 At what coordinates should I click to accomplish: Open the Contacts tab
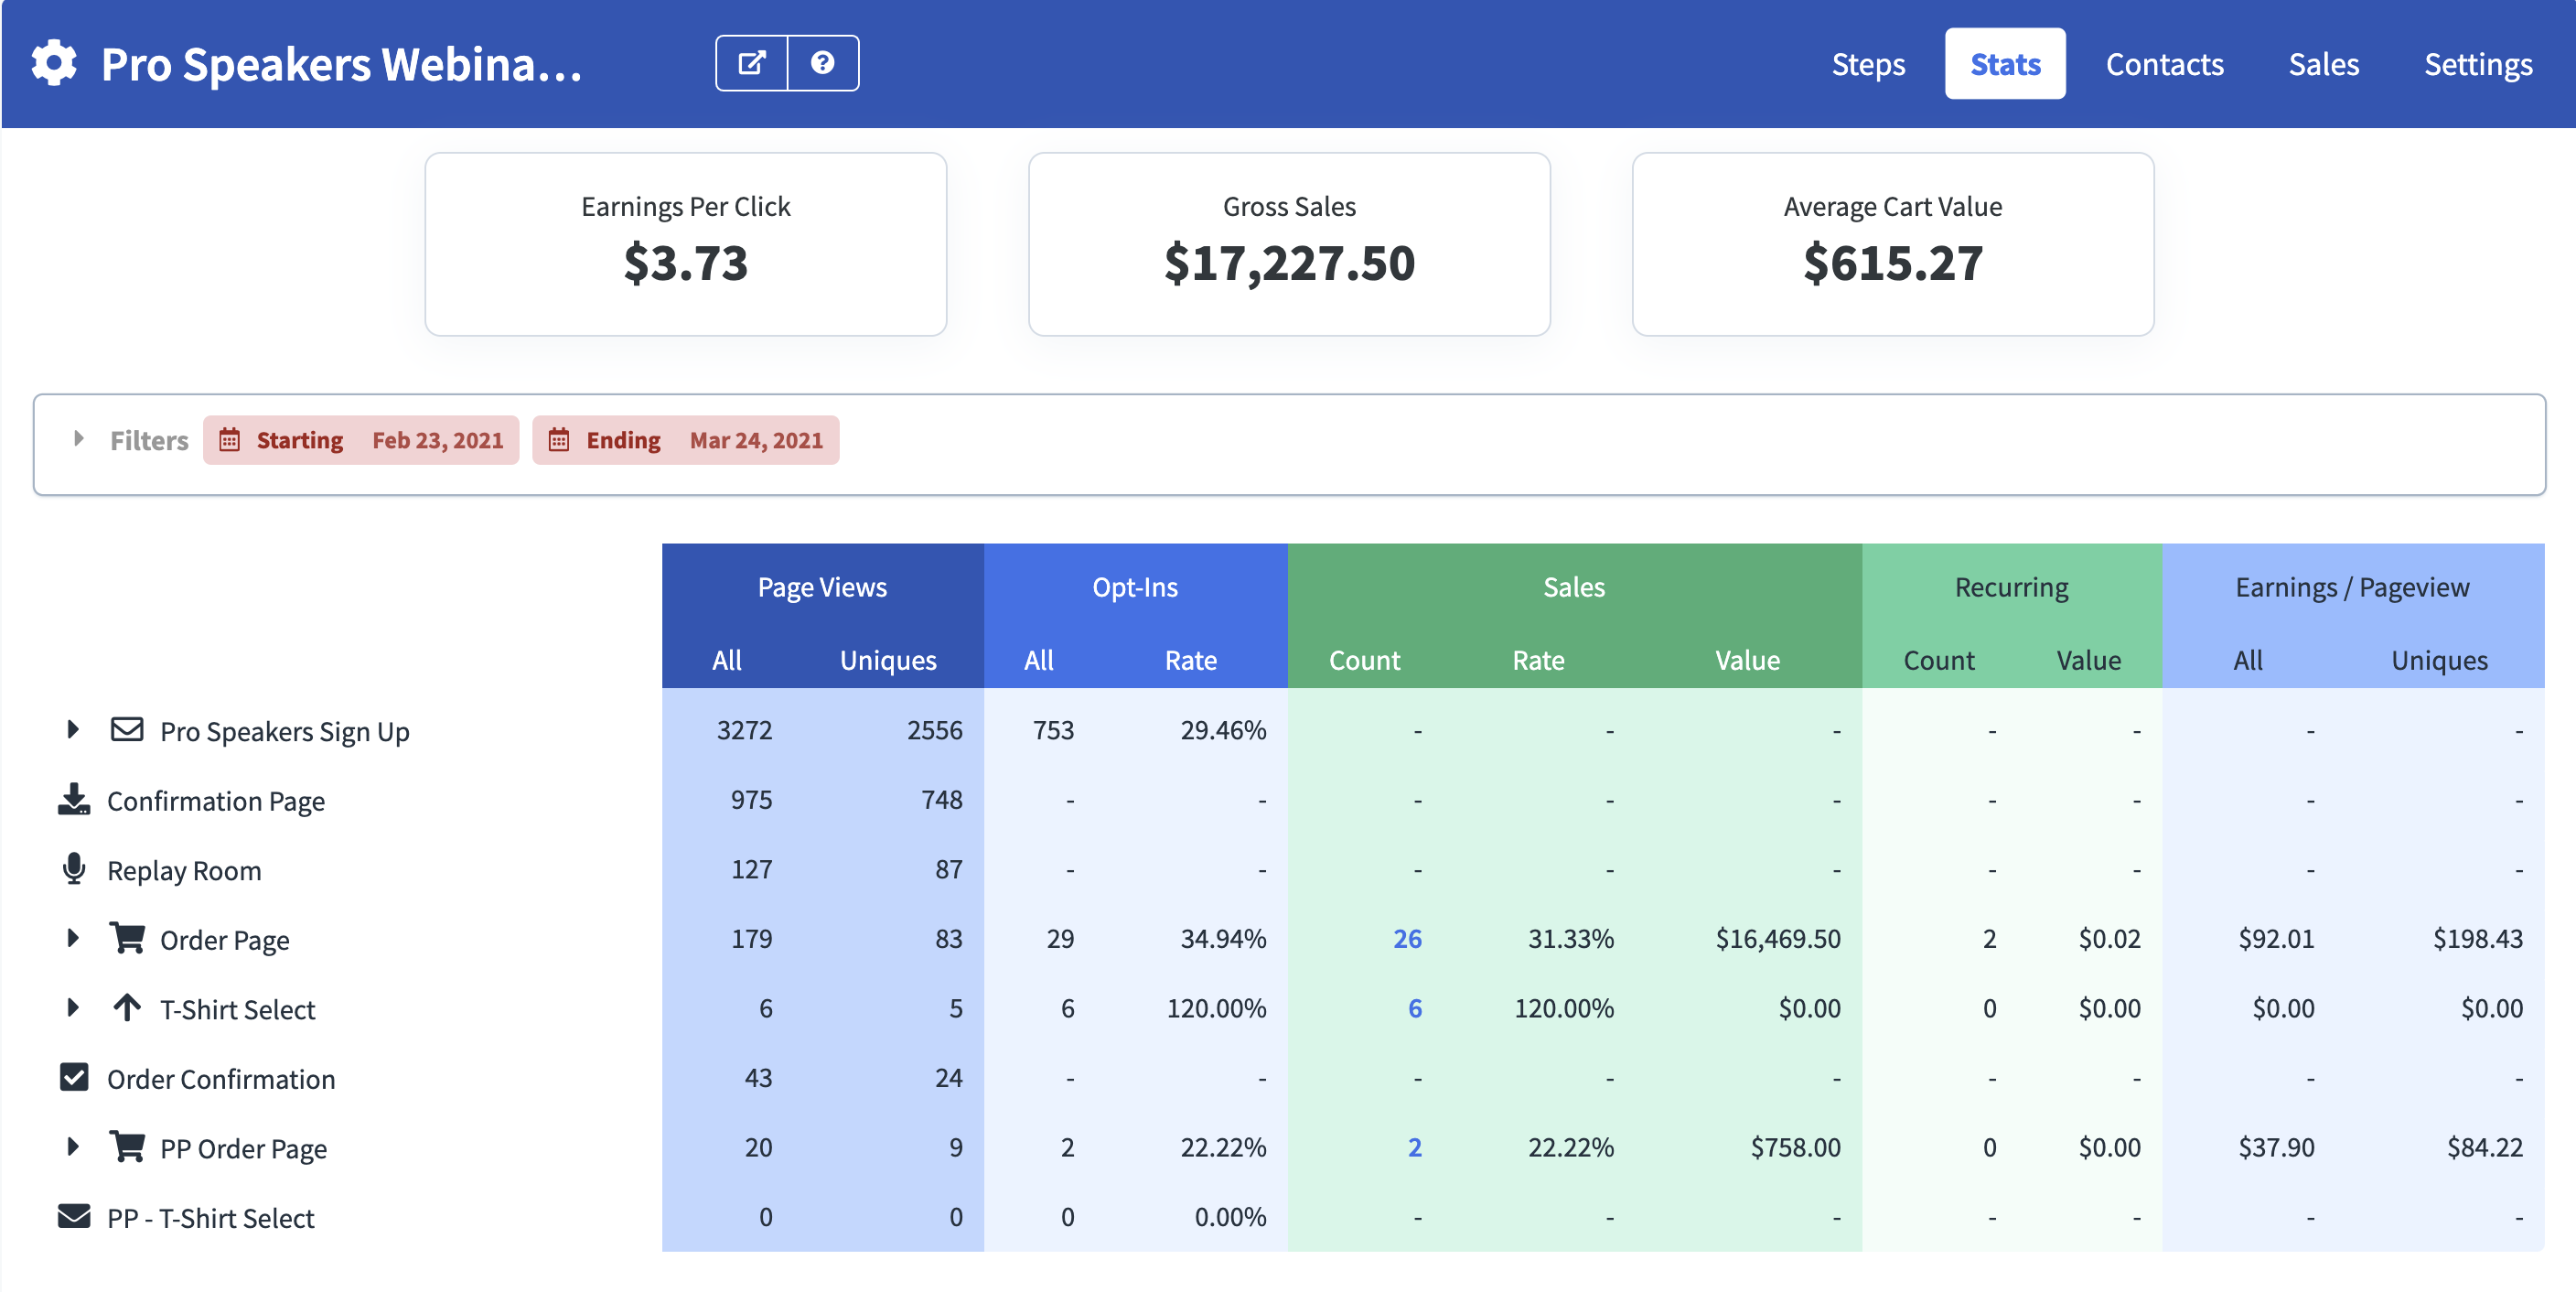(2164, 64)
